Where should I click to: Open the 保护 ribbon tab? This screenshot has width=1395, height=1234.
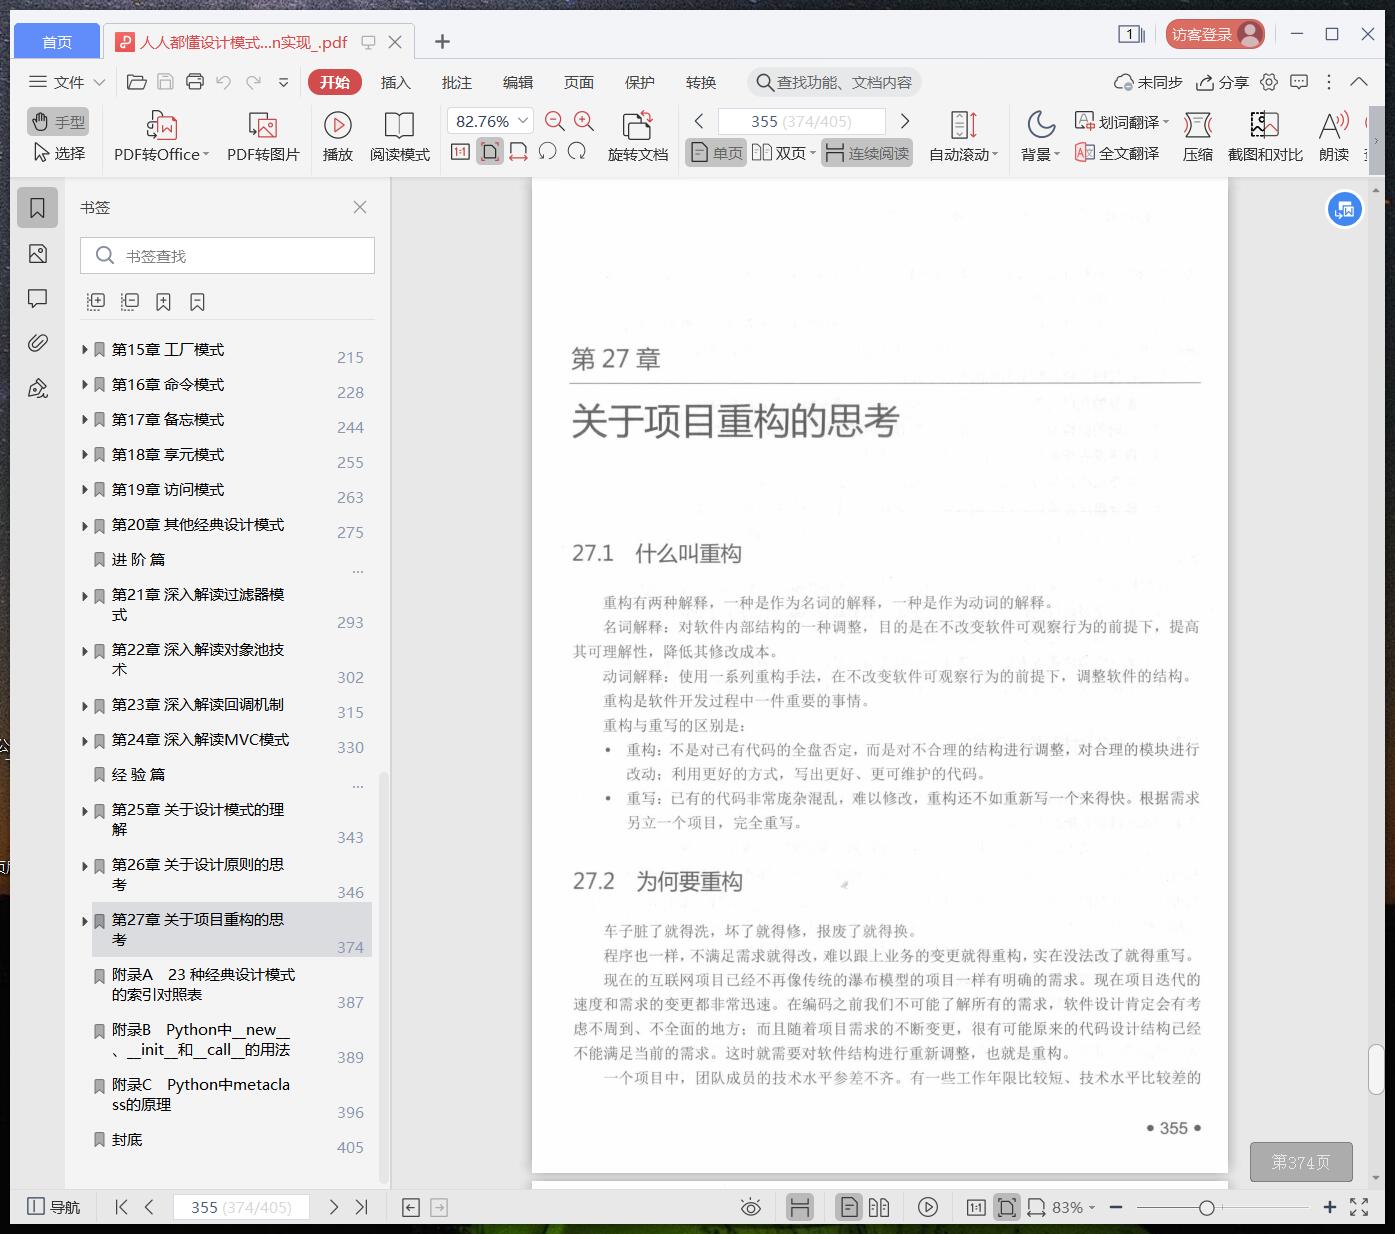tap(640, 82)
